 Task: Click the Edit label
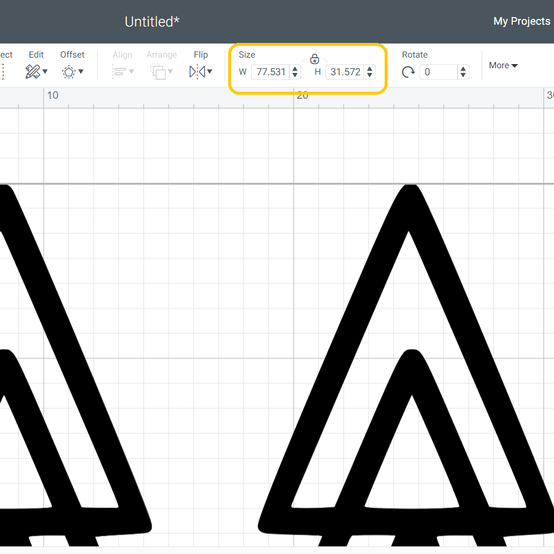(36, 55)
